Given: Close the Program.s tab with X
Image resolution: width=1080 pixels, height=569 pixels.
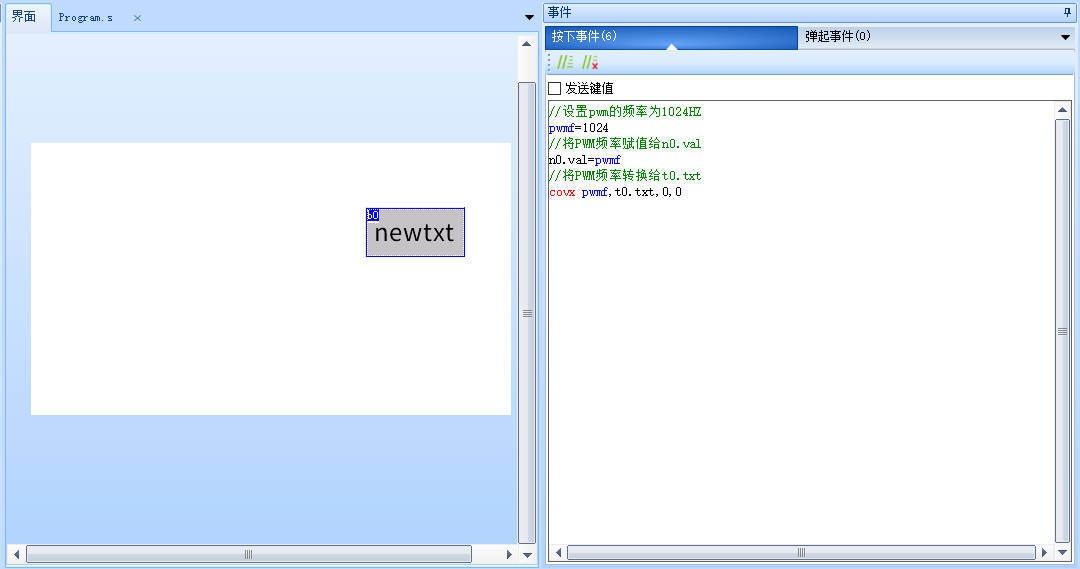Looking at the screenshot, I should tap(138, 18).
